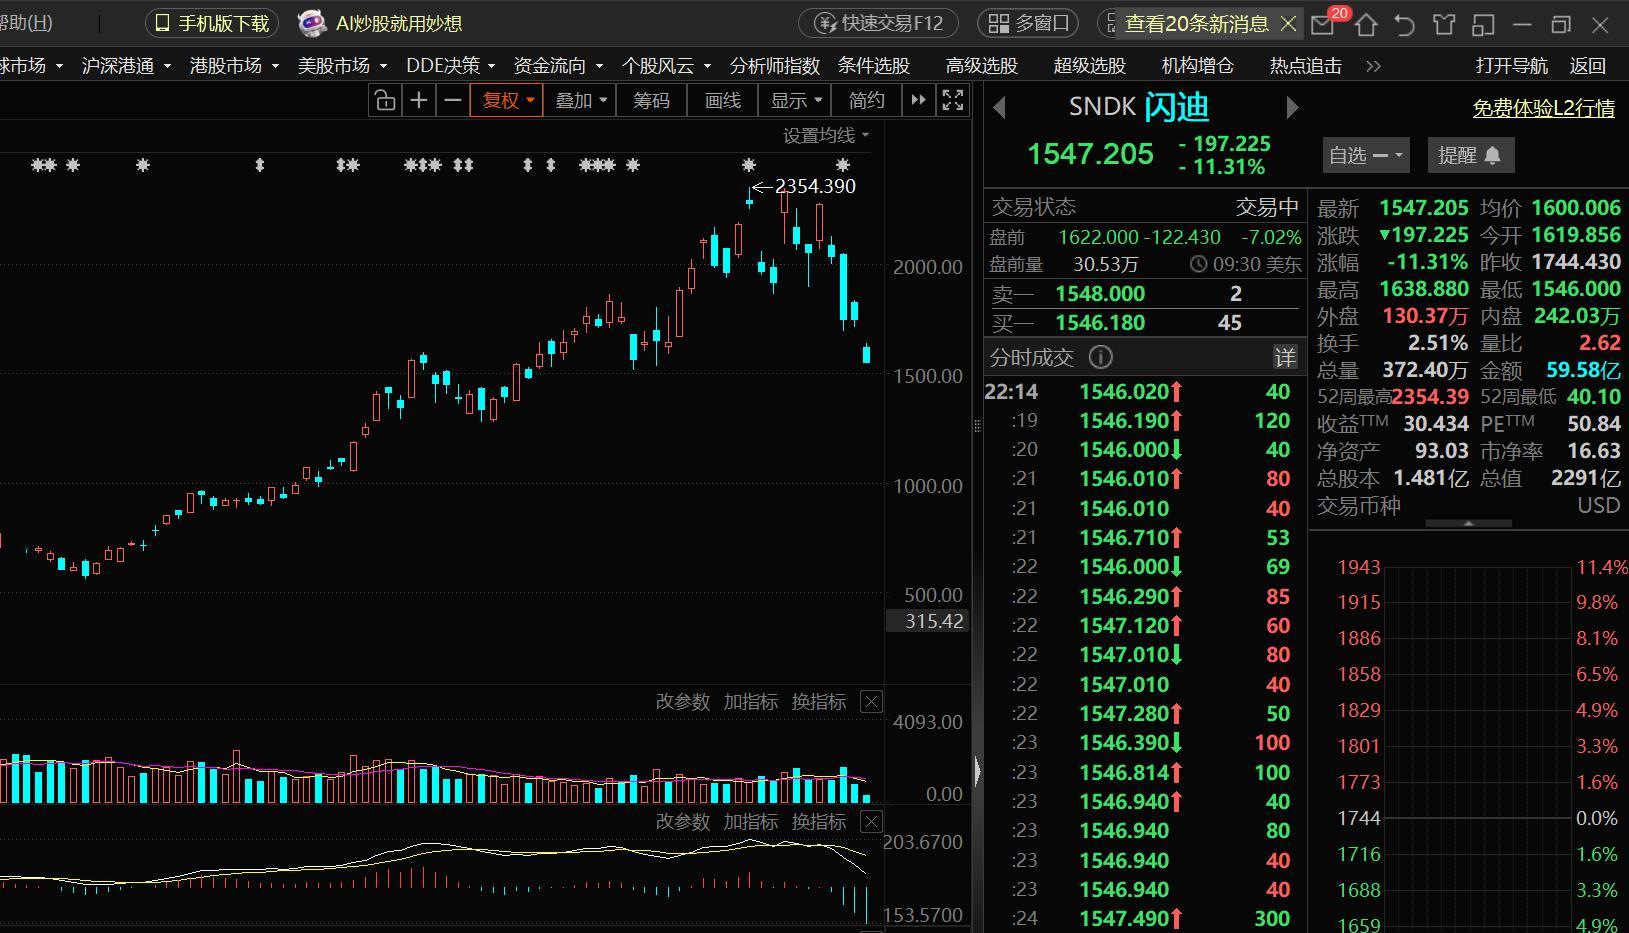Click MACD panel 改参数 link
The image size is (1629, 933).
(682, 822)
